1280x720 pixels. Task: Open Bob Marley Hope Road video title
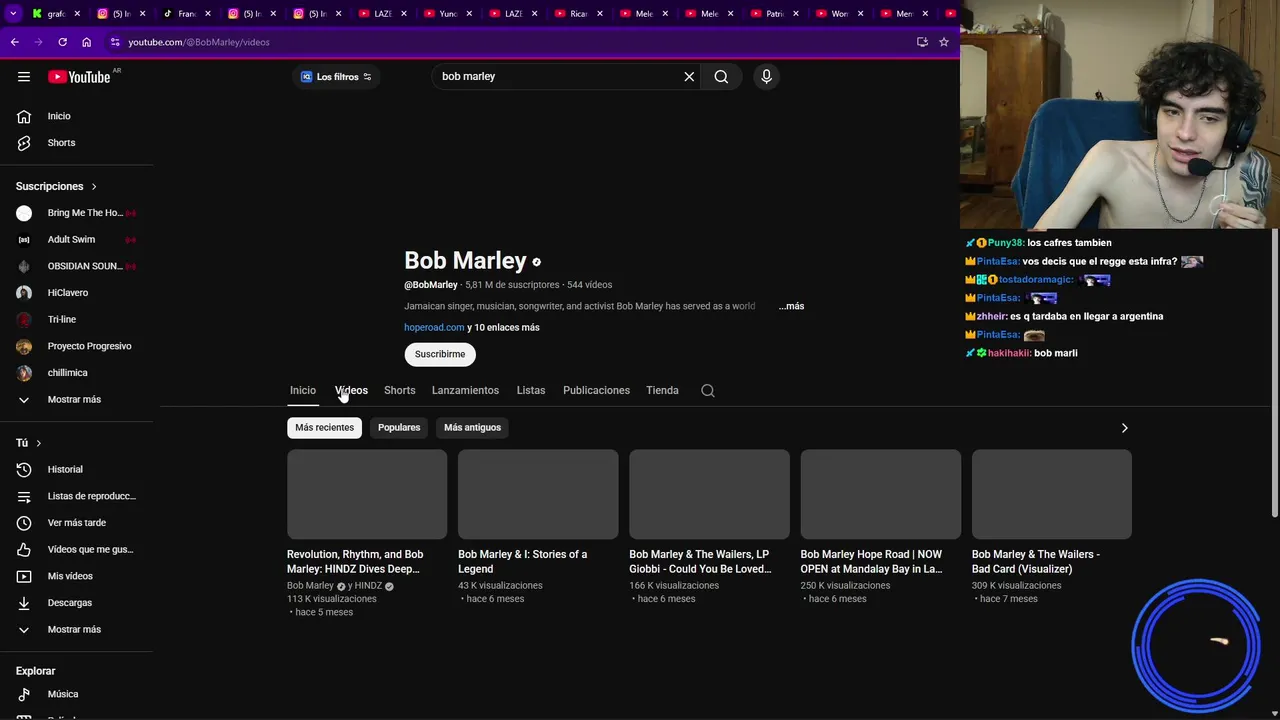point(871,562)
